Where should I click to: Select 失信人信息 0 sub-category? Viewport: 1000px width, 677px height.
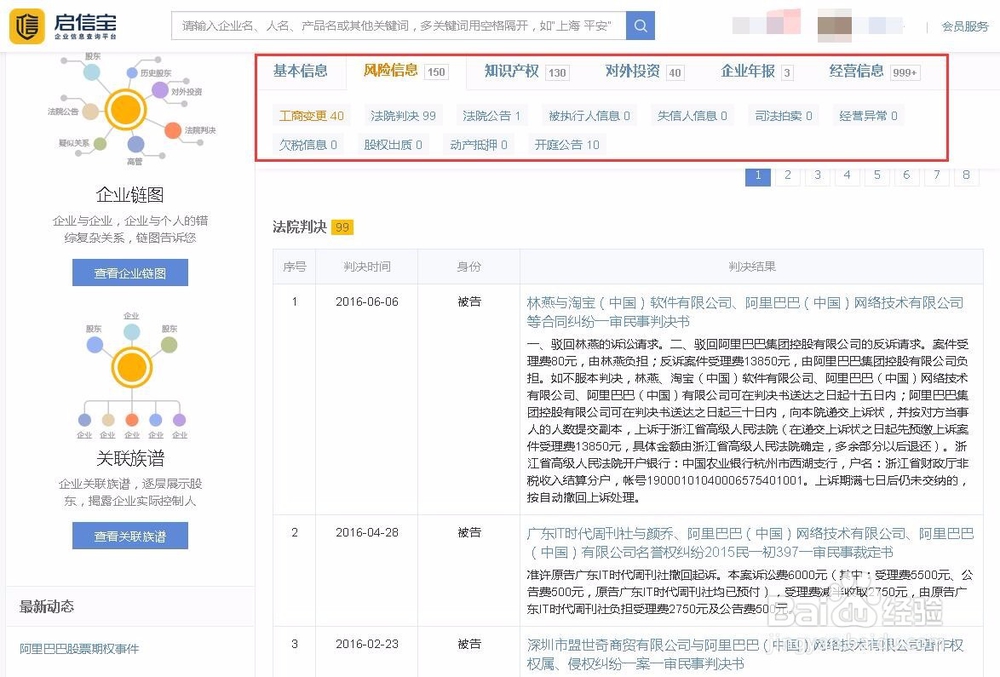pyautogui.click(x=692, y=116)
